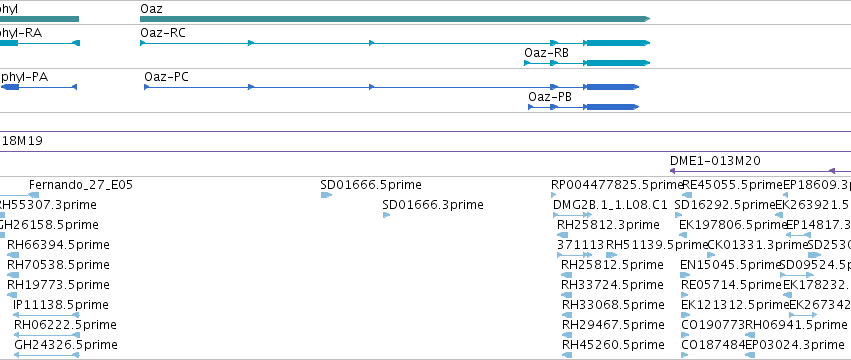851x360 pixels.
Task: Click the 371113 feature label
Action: (x=580, y=245)
